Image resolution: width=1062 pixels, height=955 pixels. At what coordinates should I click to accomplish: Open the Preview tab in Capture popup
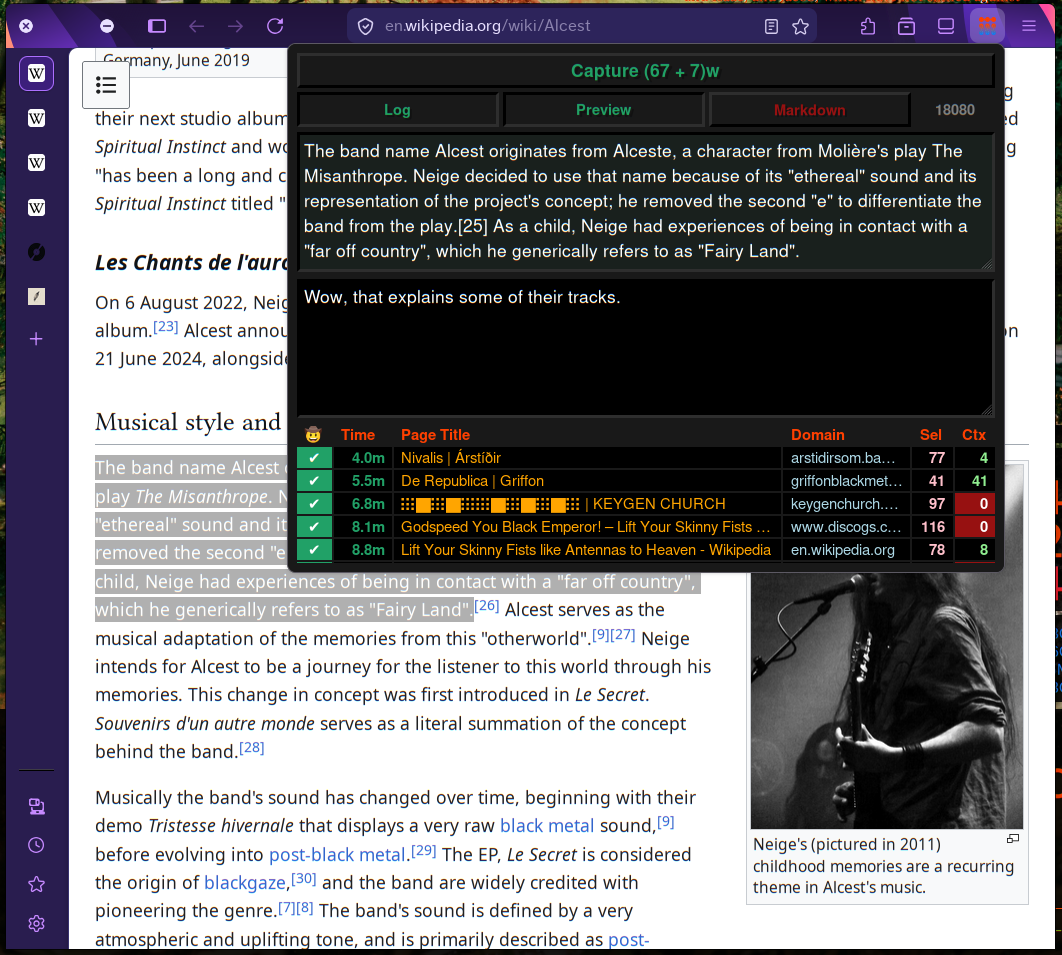[603, 109]
